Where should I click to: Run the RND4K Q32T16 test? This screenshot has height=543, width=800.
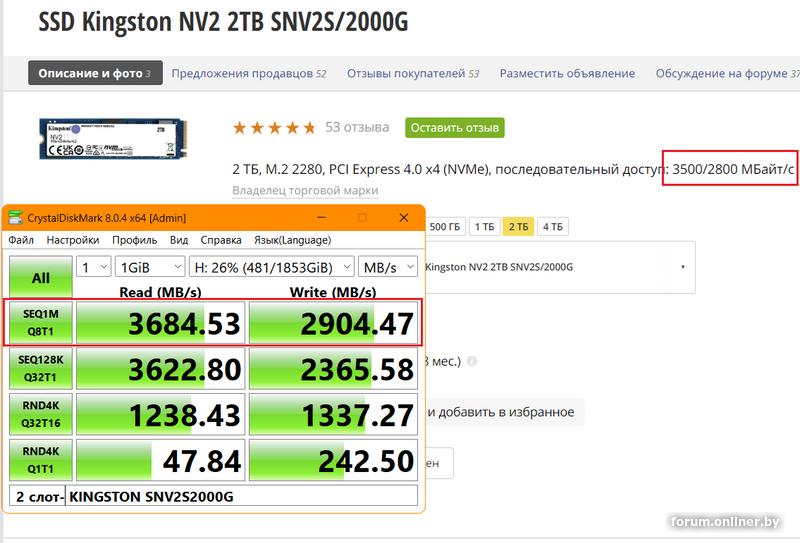(x=41, y=414)
